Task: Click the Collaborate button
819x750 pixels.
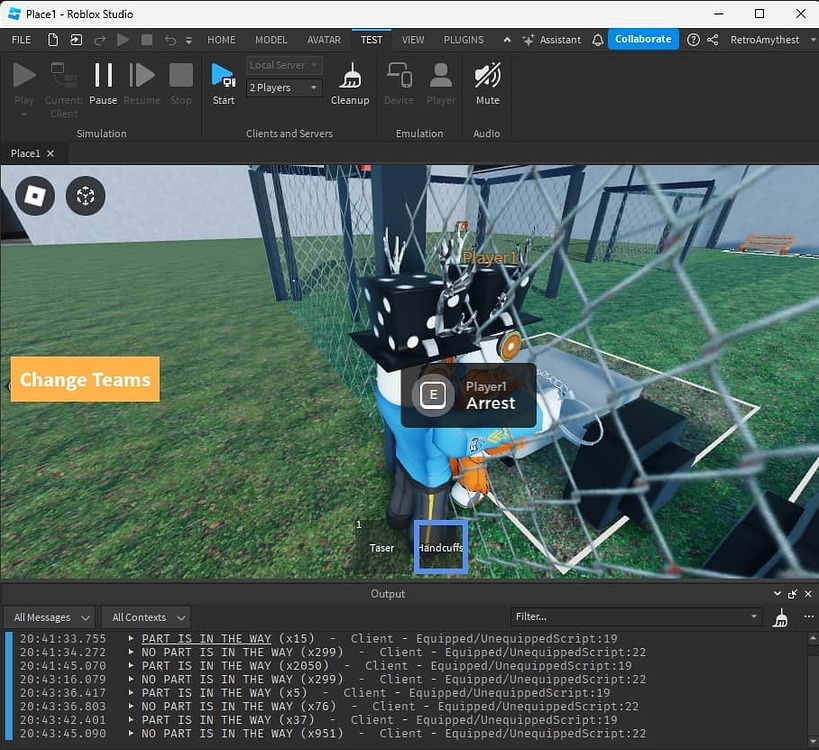Action: click(643, 39)
